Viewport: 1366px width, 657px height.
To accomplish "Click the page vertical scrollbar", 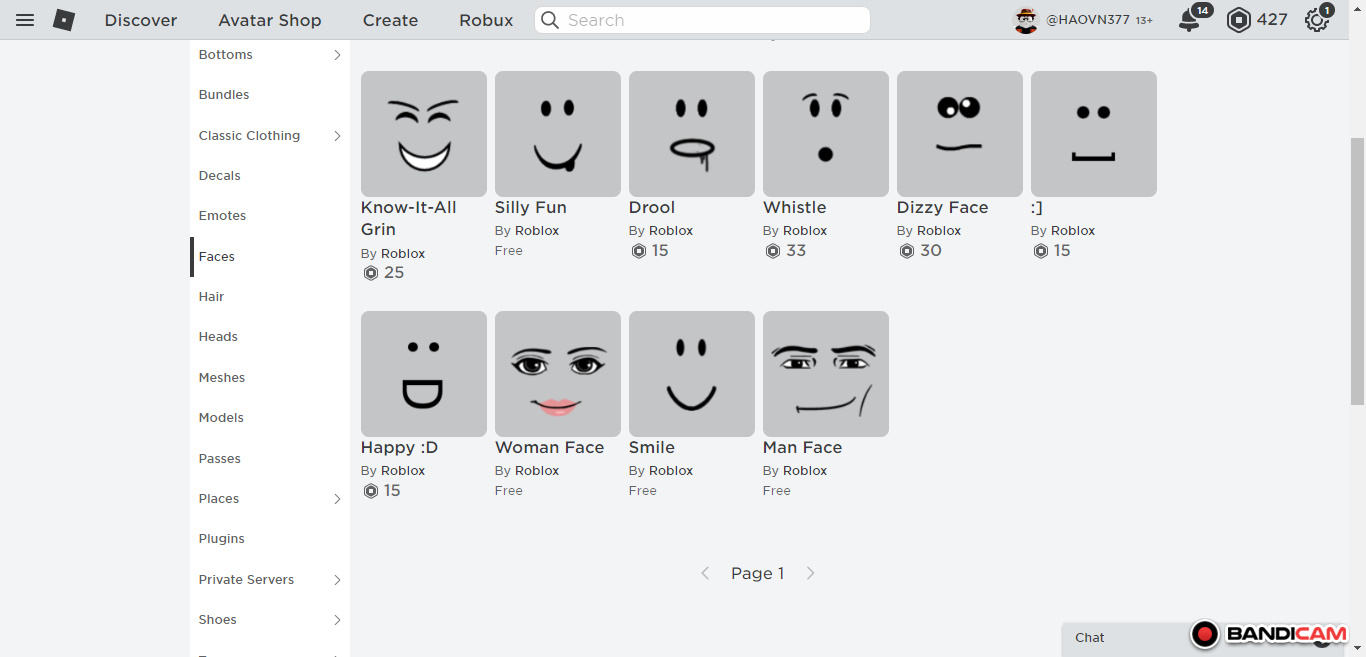I will point(1357,270).
